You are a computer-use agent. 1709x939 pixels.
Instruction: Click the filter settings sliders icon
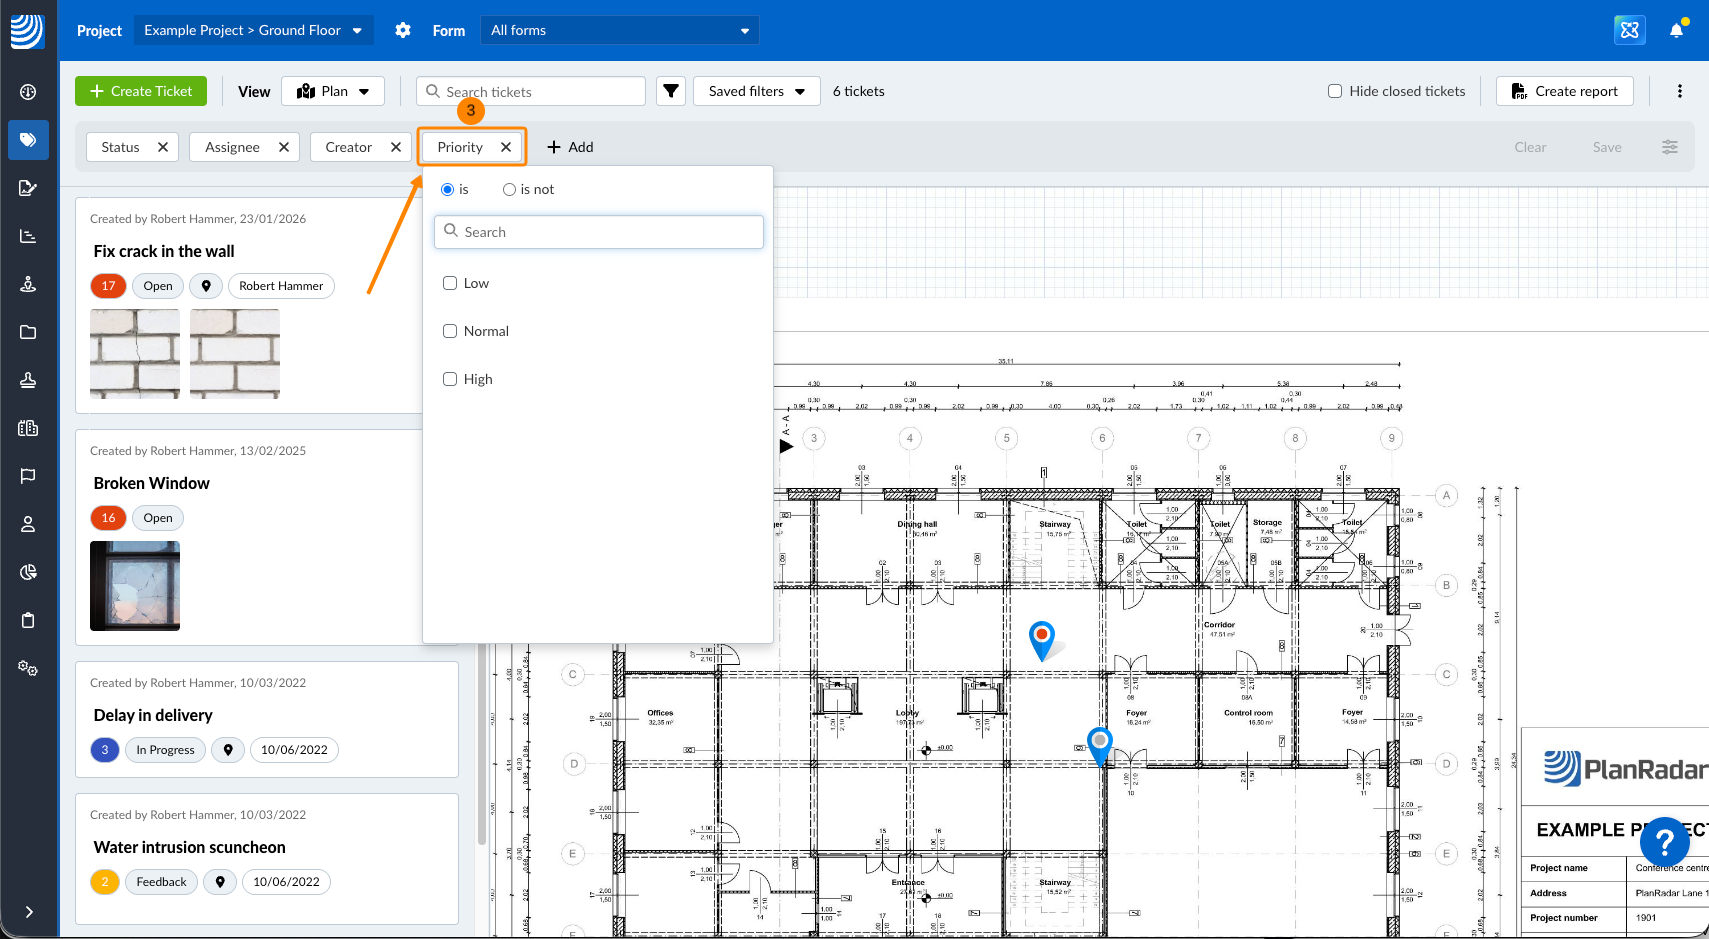point(1669,147)
